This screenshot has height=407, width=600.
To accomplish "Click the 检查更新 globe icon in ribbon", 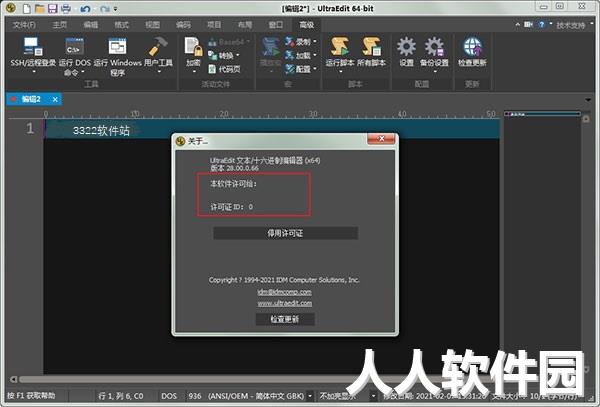I will 472,47.
